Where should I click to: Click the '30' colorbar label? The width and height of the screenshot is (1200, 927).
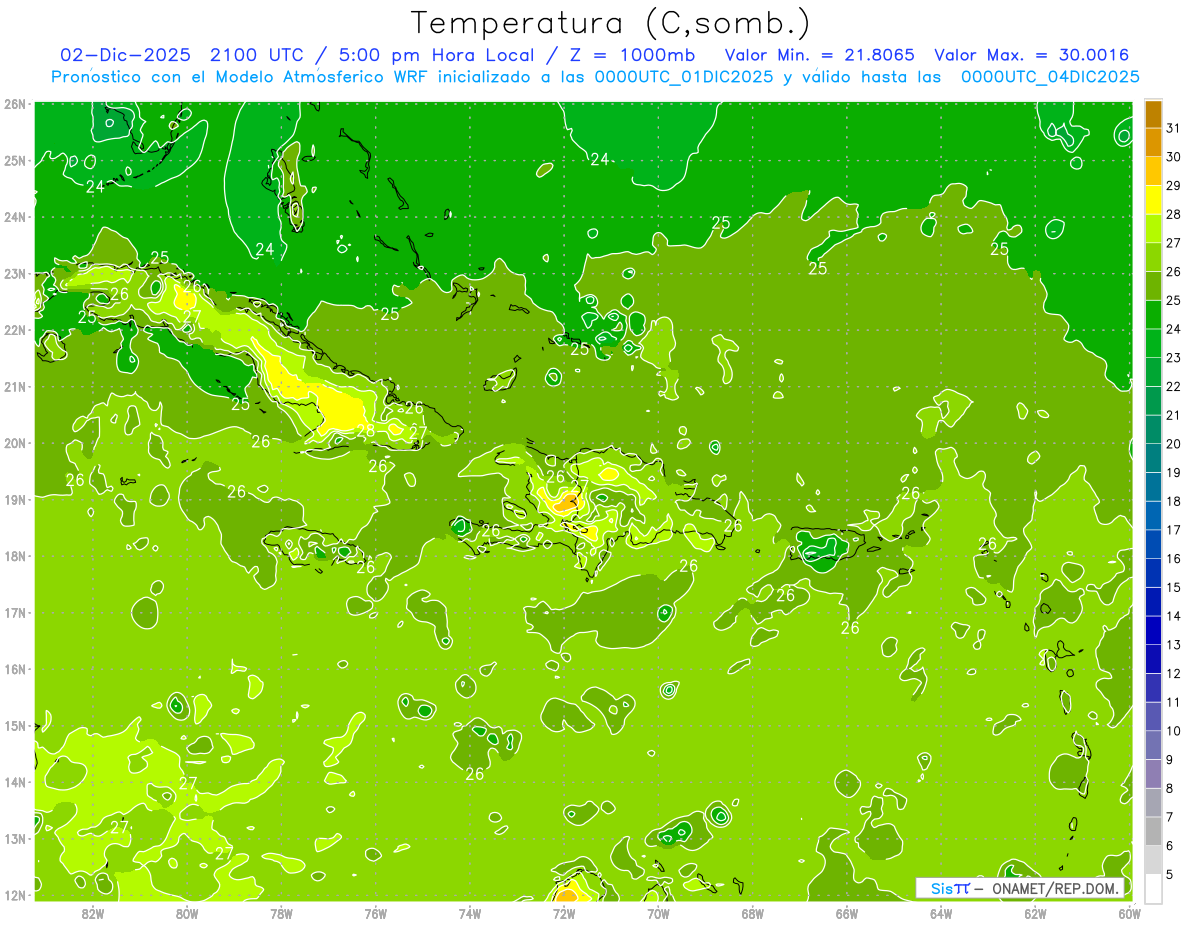[1174, 157]
